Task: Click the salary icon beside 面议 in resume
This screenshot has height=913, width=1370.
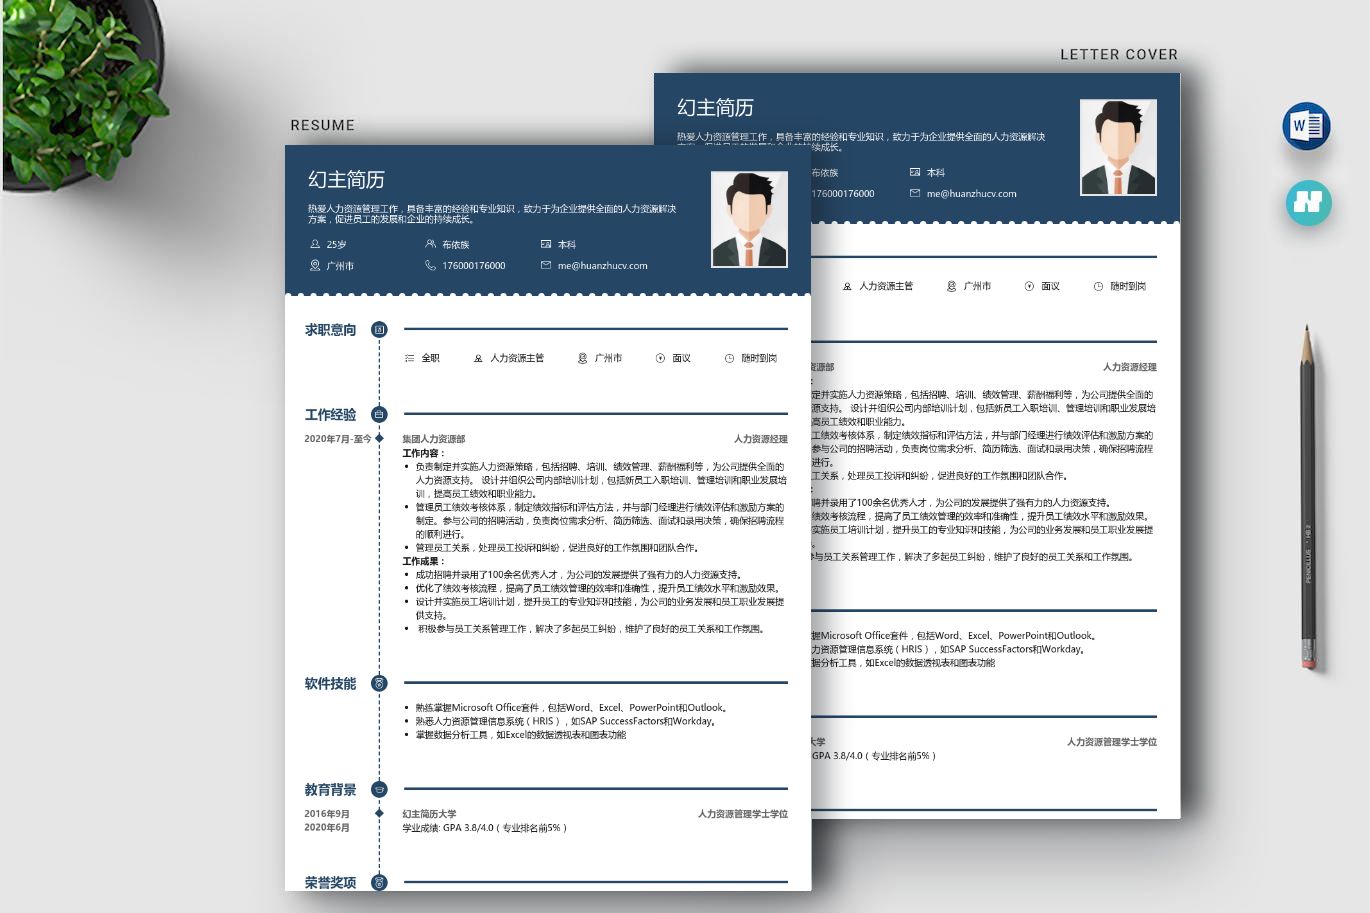Action: point(660,358)
